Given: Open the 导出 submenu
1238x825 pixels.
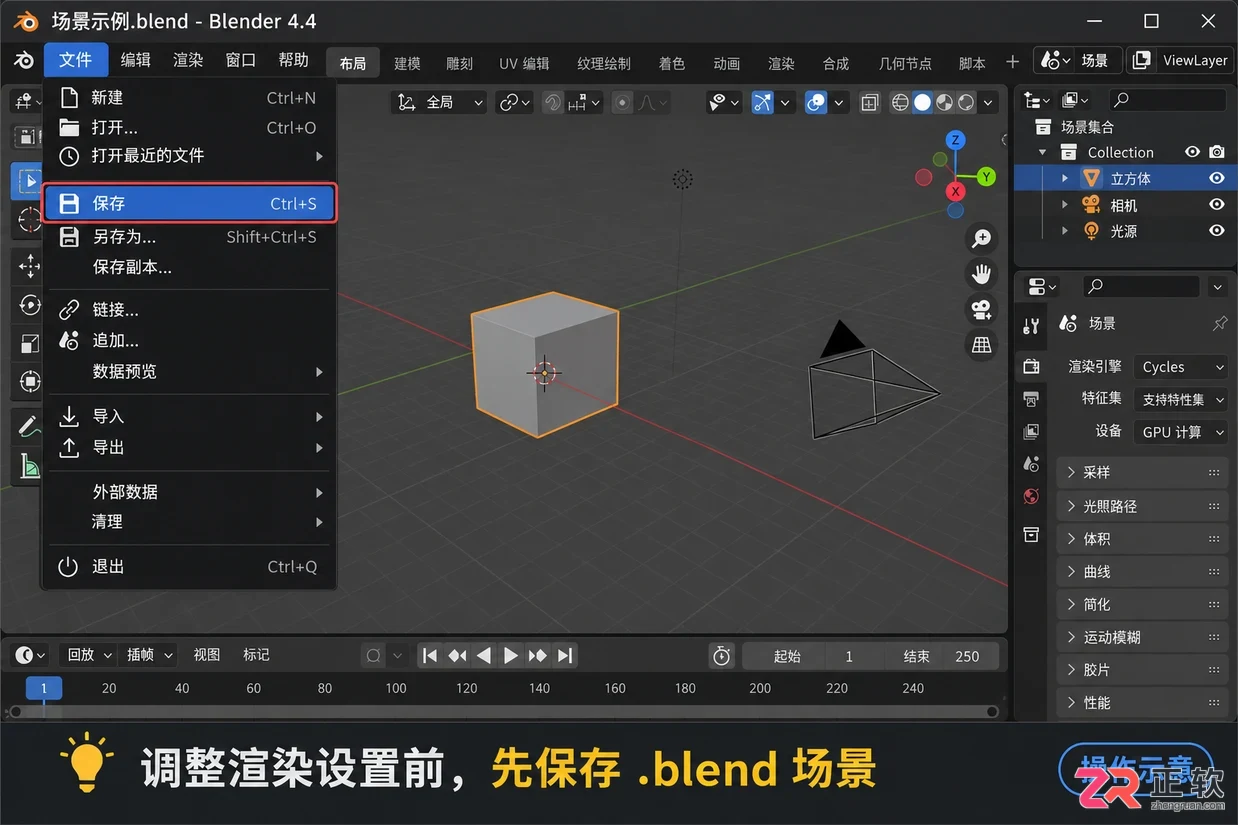Looking at the screenshot, I should coord(189,448).
